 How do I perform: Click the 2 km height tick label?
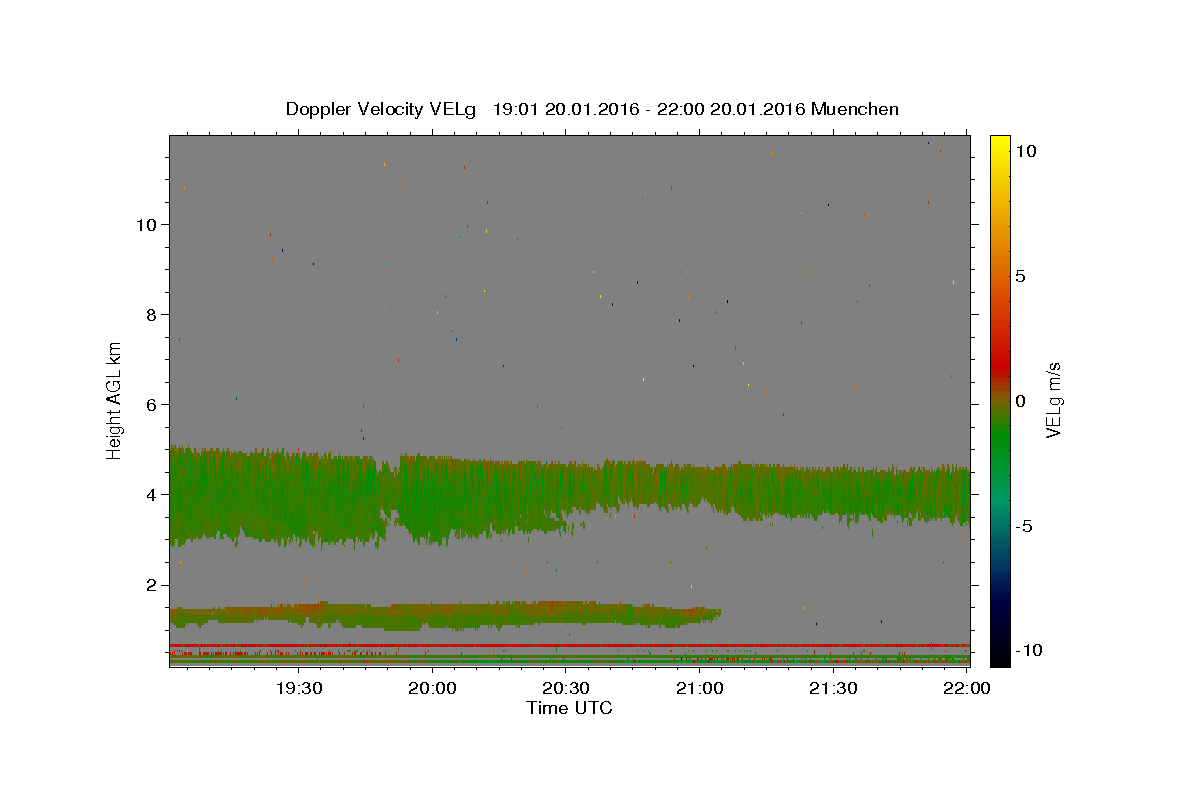(x=152, y=585)
